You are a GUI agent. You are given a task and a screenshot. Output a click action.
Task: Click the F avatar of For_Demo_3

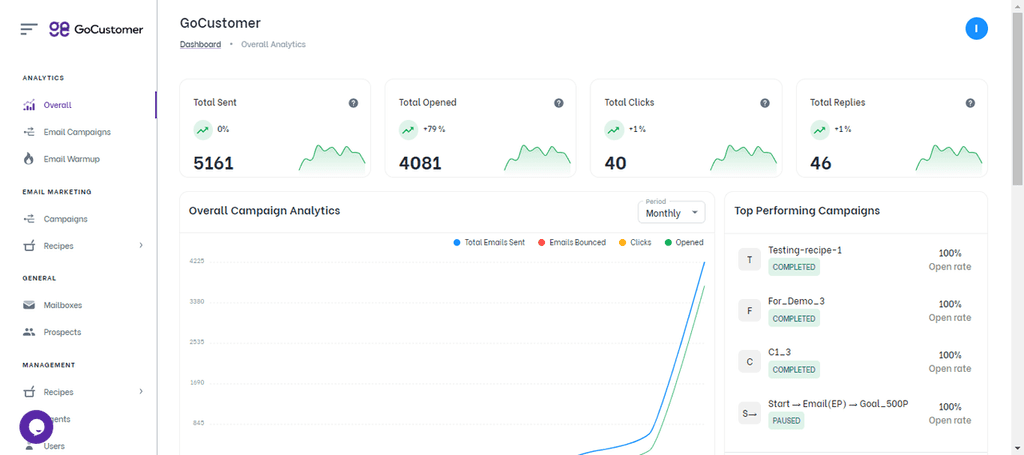[750, 311]
